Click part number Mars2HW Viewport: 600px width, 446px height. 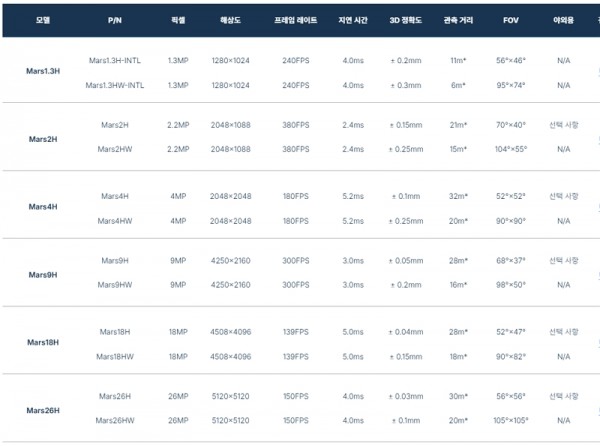tap(115, 149)
